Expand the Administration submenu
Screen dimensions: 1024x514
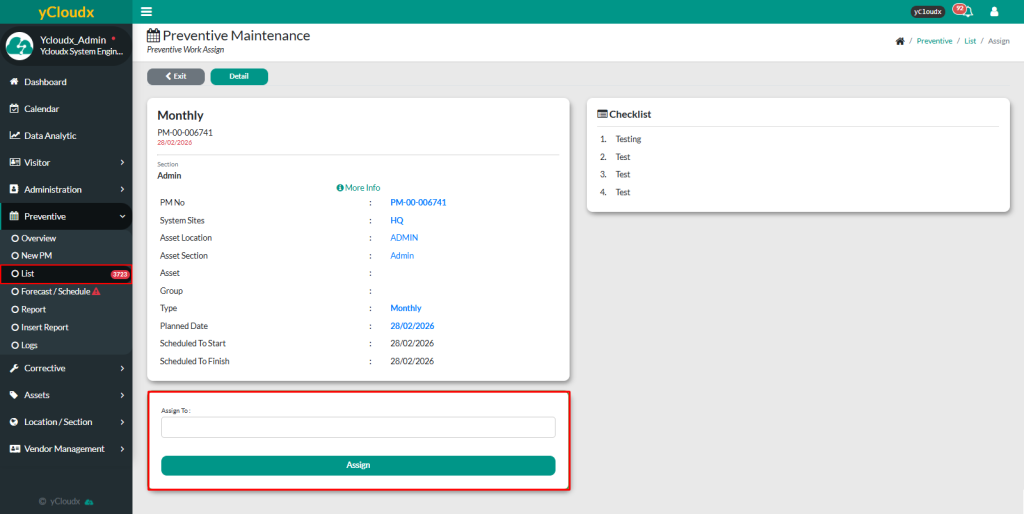tap(65, 189)
